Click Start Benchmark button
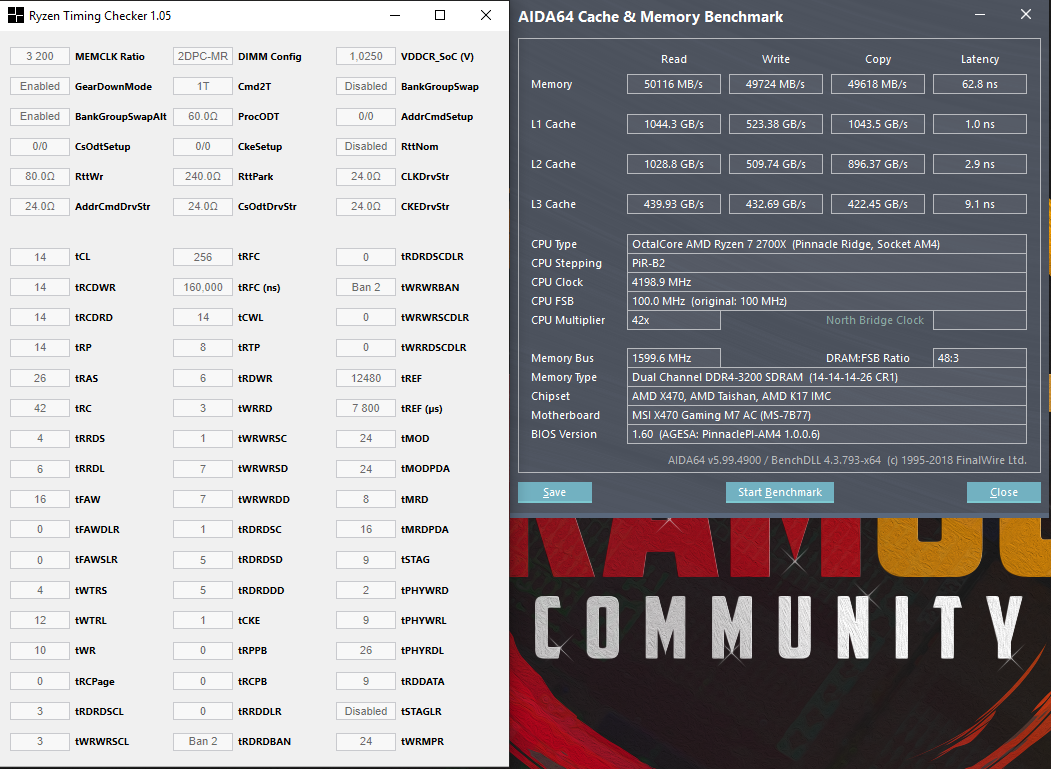Viewport: 1051px width, 769px height. 780,492
